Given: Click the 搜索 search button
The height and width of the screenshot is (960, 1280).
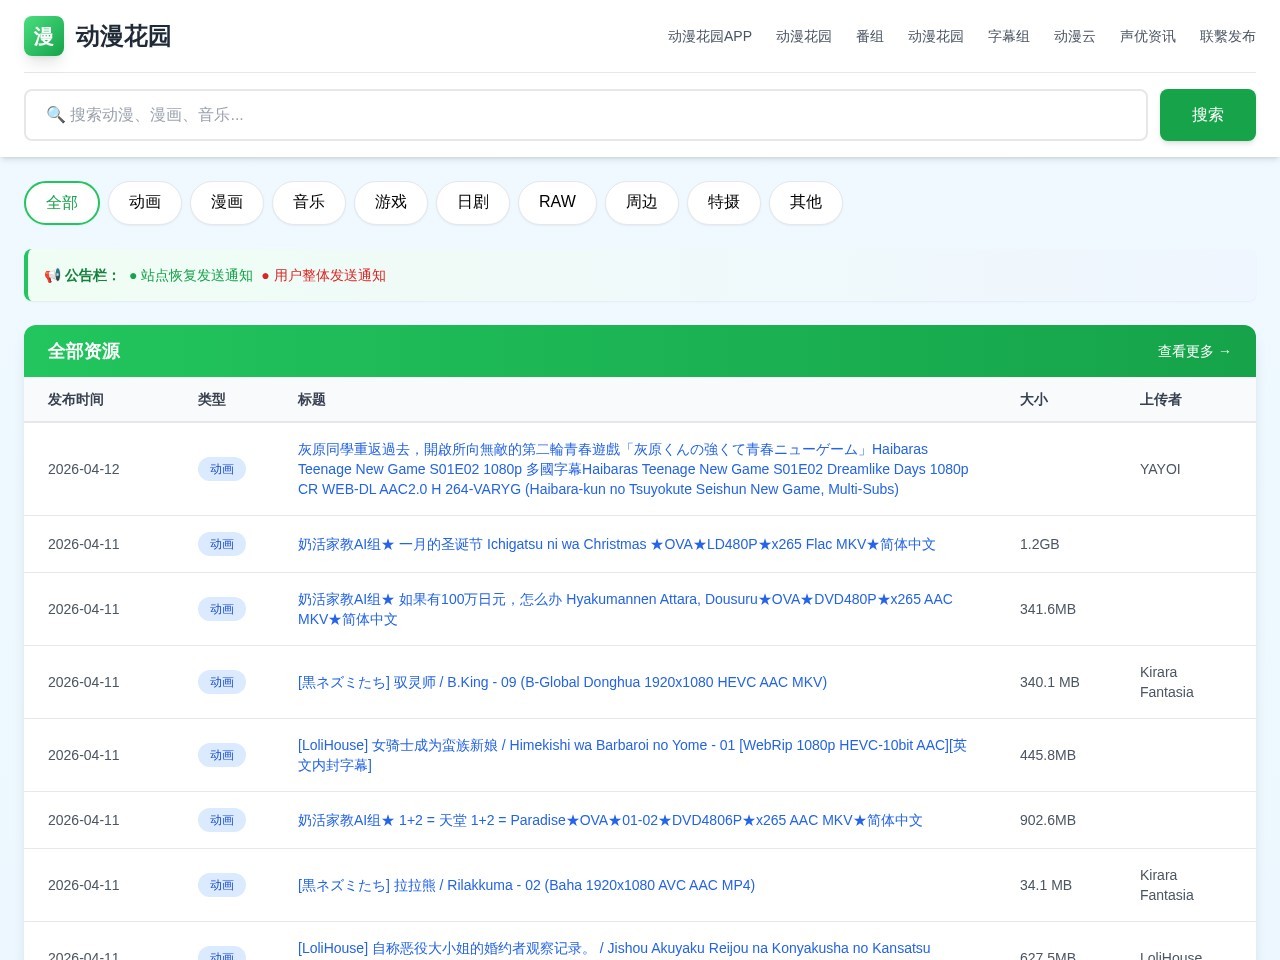Looking at the screenshot, I should tap(1207, 115).
